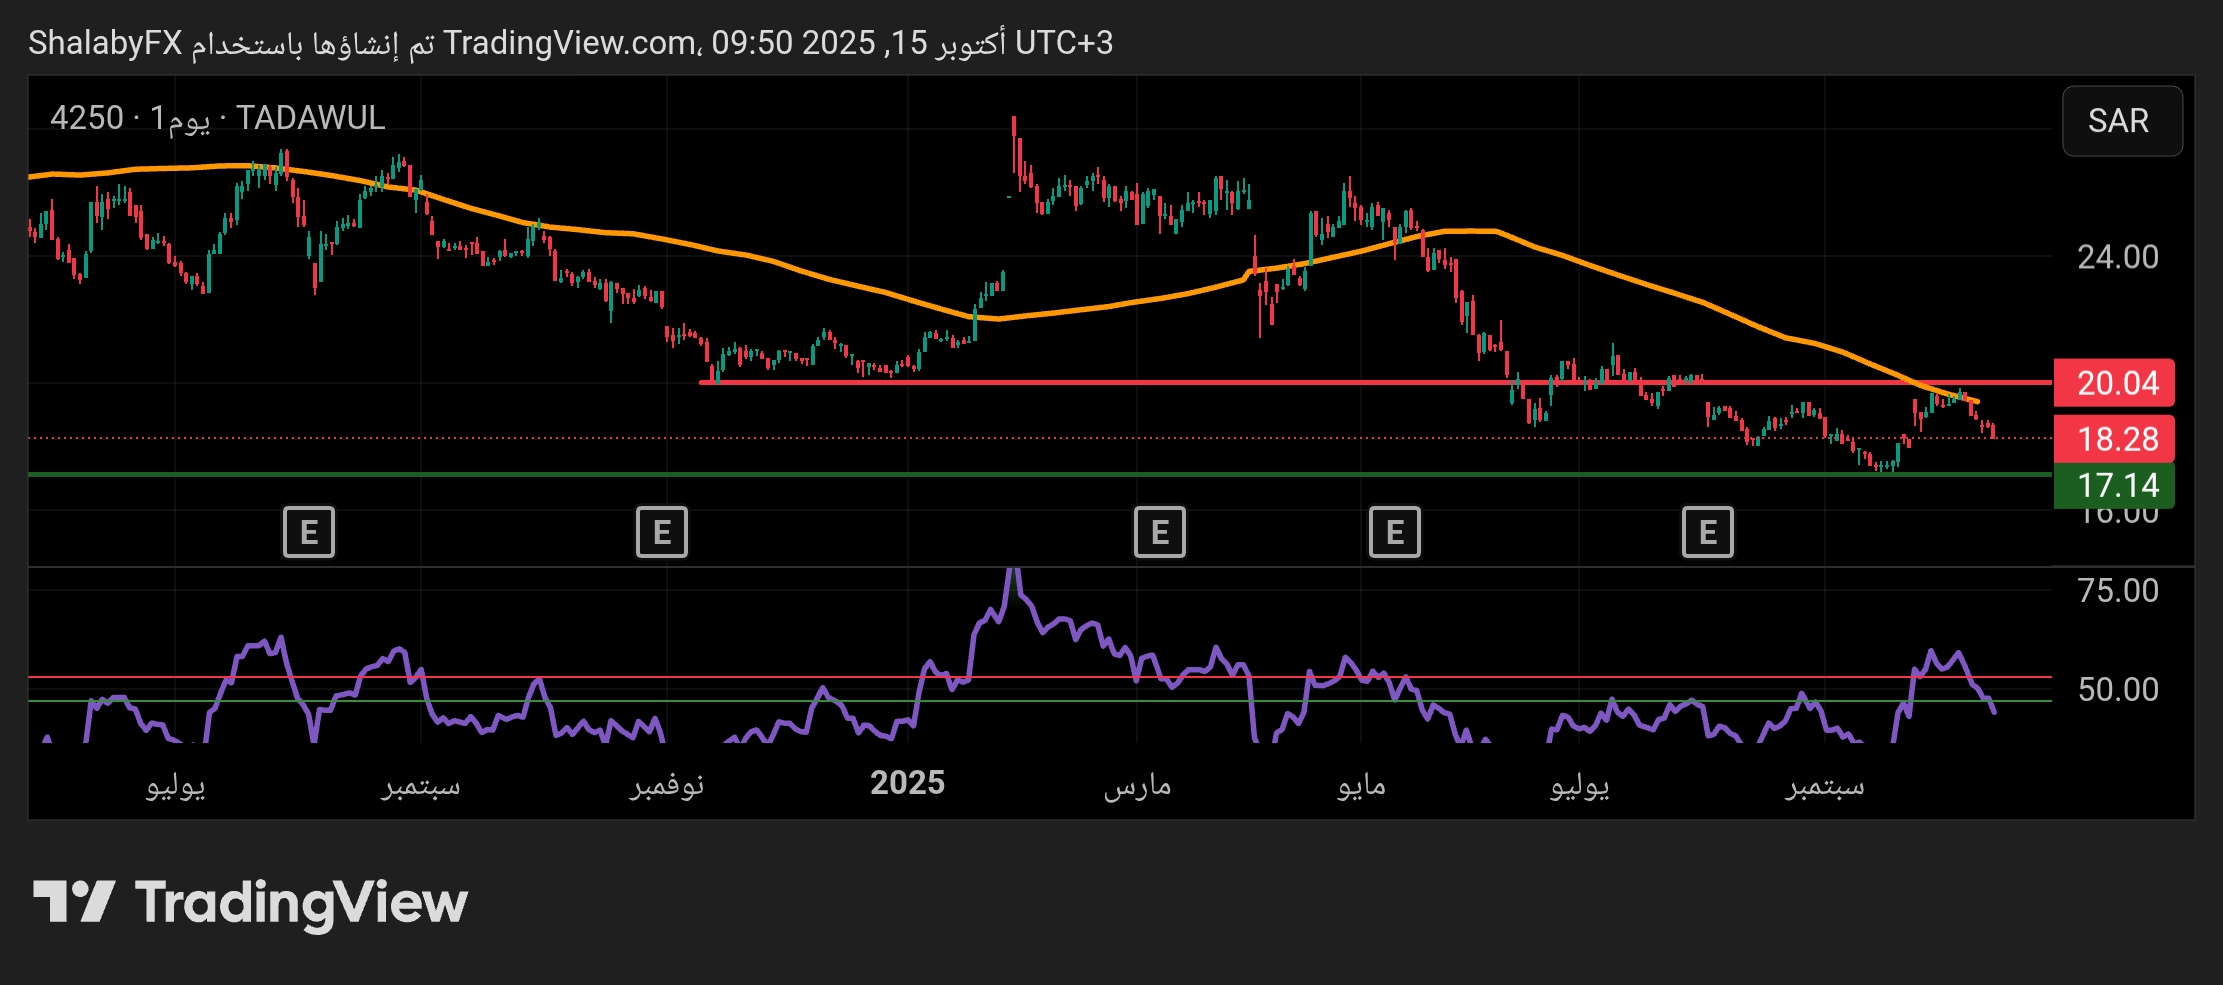Click the TradingView.com text in the header

(x=570, y=43)
